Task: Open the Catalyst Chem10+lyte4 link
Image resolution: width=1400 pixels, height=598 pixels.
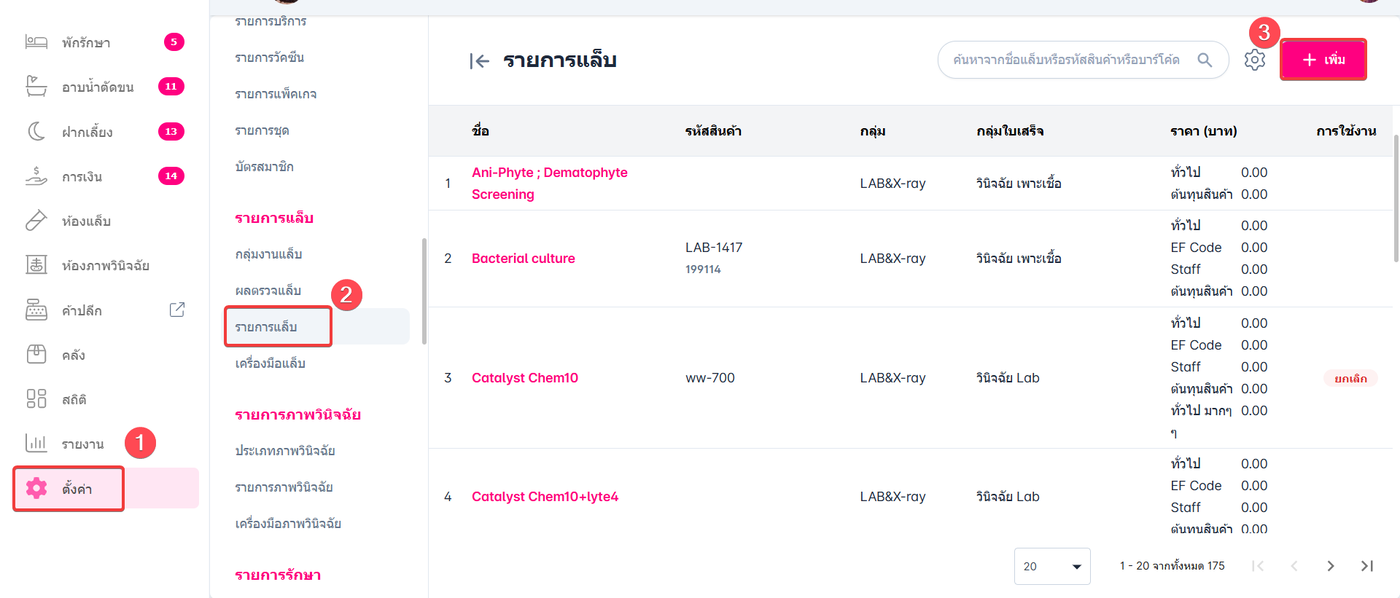Action: coord(545,497)
